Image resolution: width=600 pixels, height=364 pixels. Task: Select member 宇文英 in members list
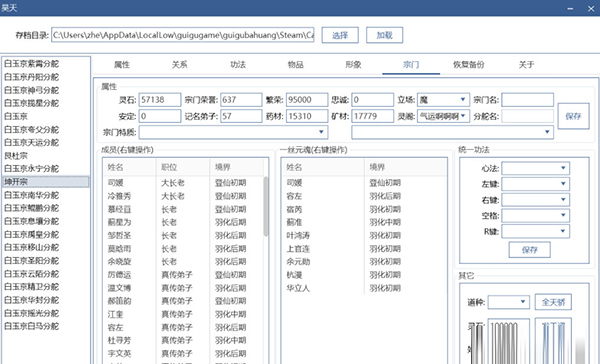[183, 354]
